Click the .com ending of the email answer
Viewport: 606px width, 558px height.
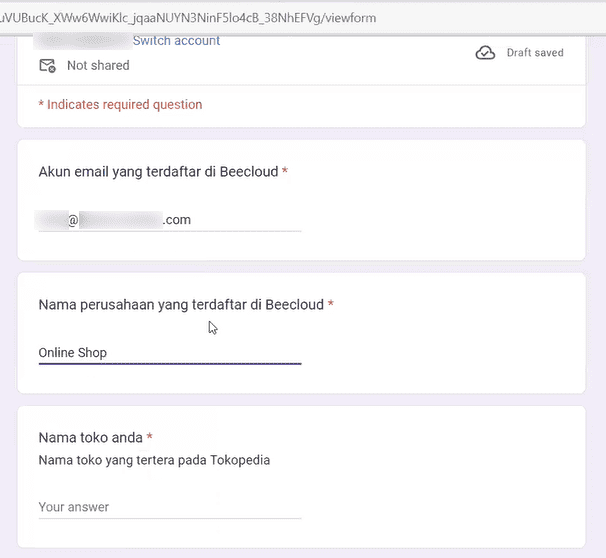(x=177, y=220)
